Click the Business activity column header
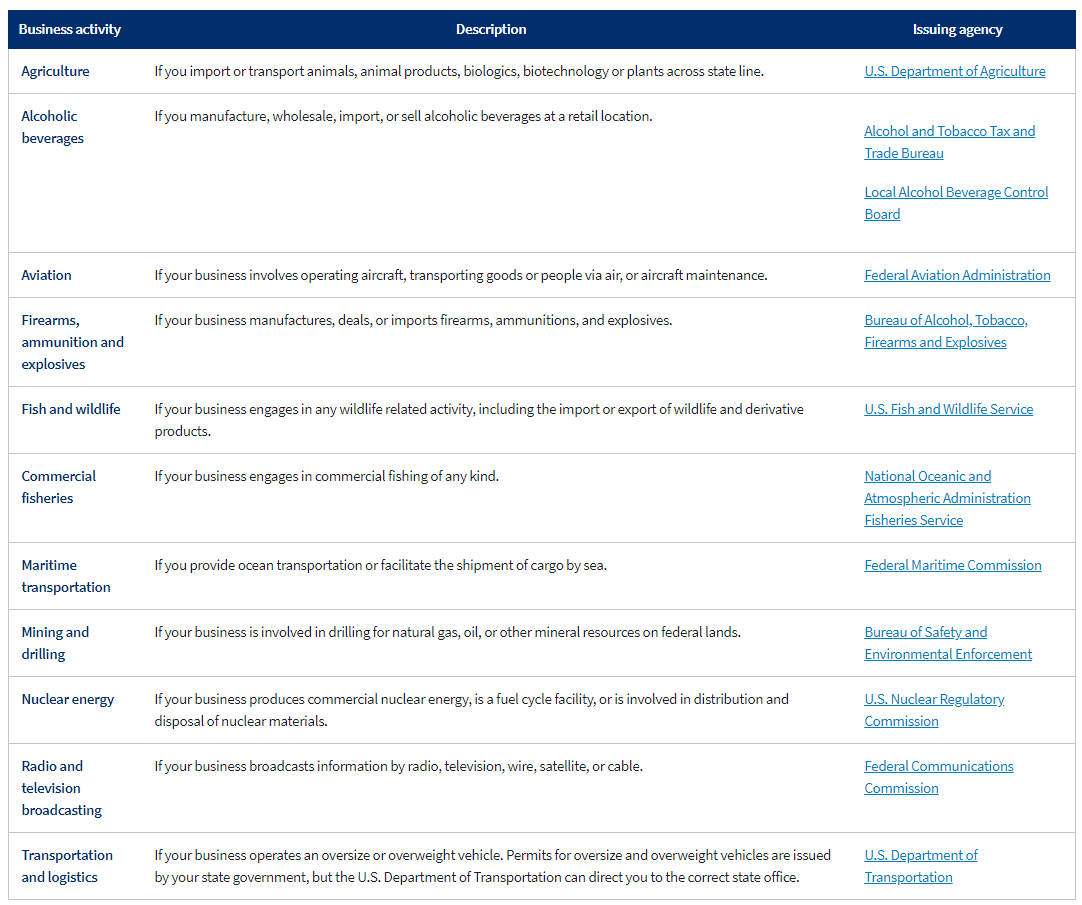Viewport: 1082px width, 905px height. tap(70, 29)
